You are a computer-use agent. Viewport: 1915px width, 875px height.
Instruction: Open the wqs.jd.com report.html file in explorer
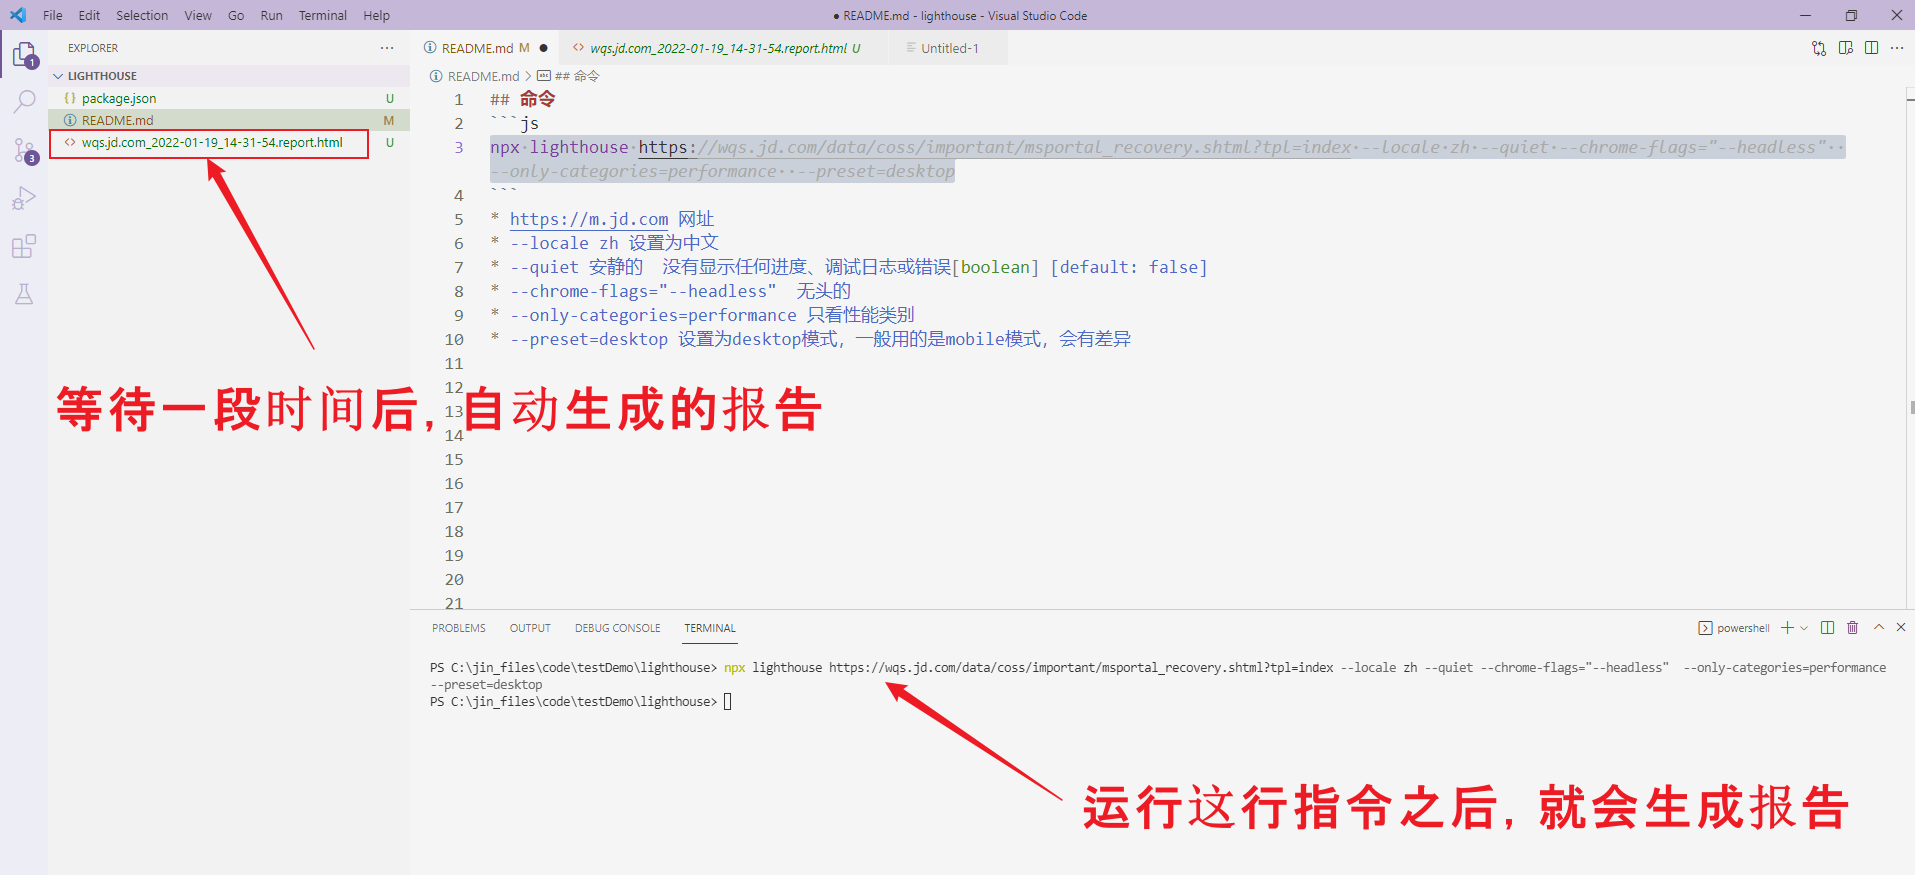point(229,142)
